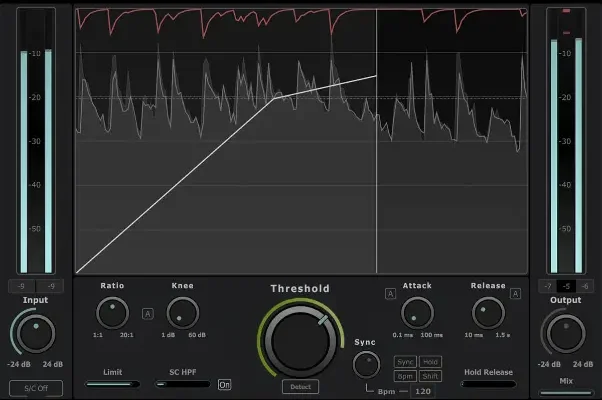Click the Hold Release slider
Viewport: 602px width, 400px height.
tap(487, 383)
